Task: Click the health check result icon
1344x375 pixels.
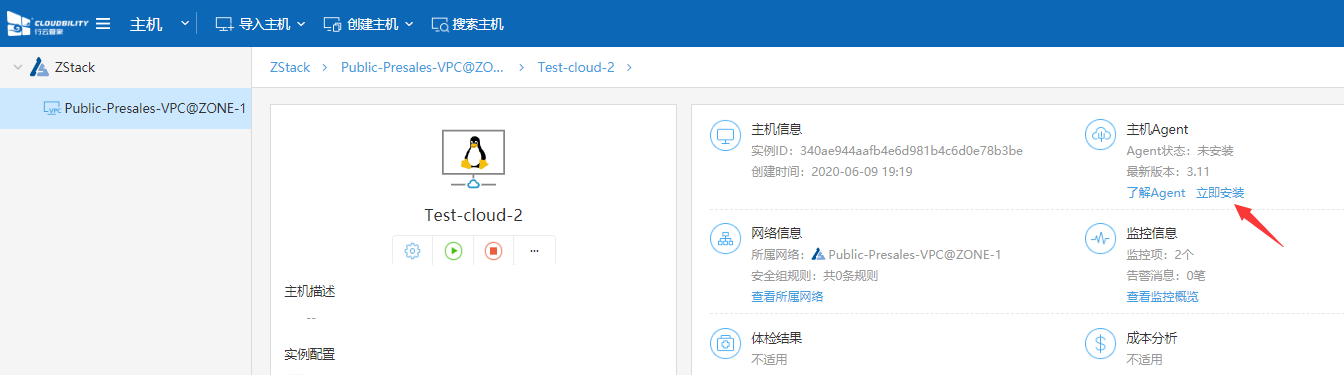Action: click(x=725, y=344)
